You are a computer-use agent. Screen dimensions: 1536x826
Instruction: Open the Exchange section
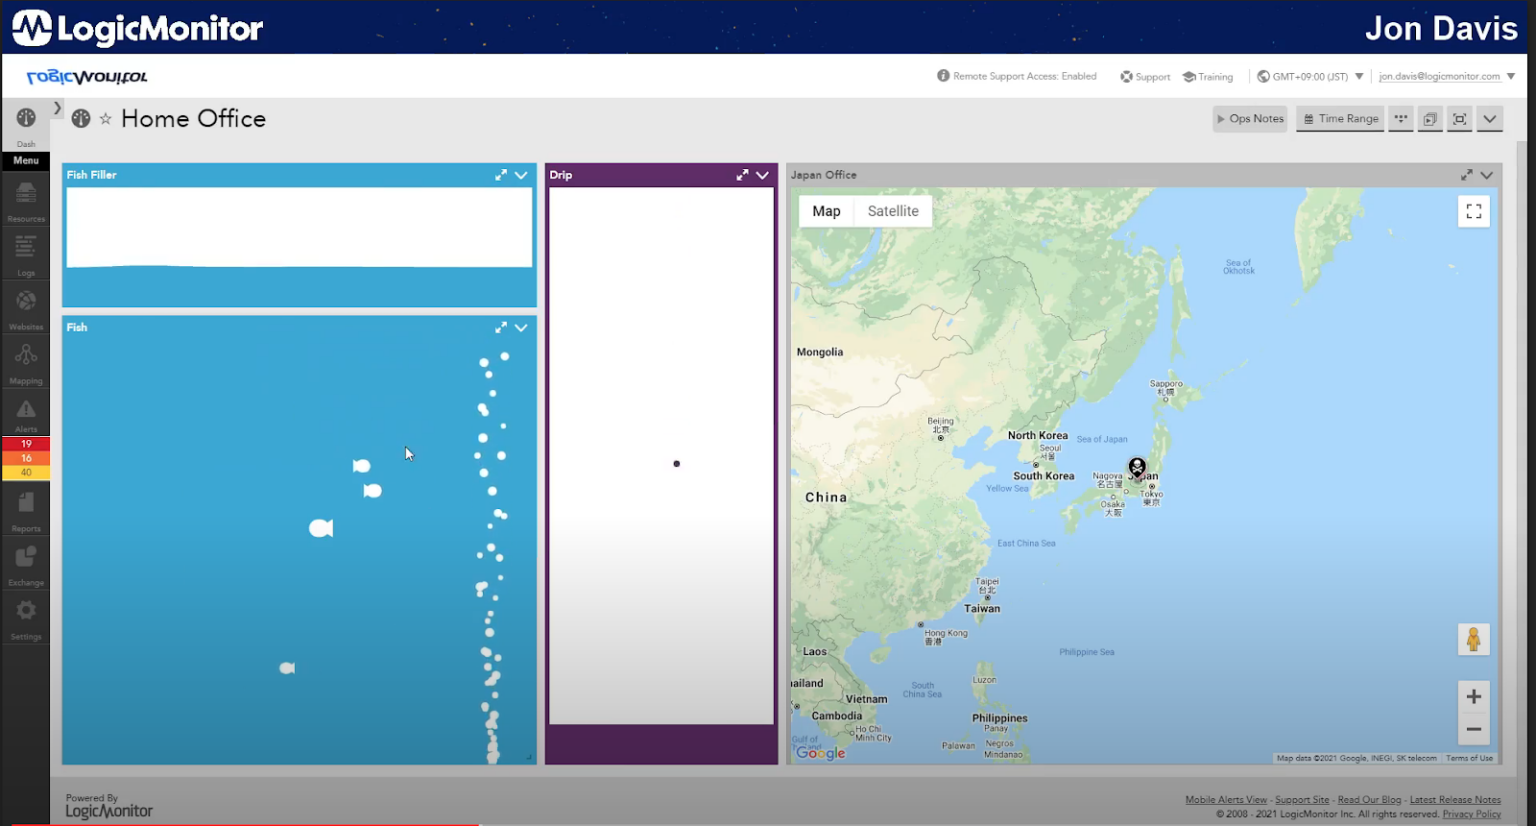pos(25,563)
